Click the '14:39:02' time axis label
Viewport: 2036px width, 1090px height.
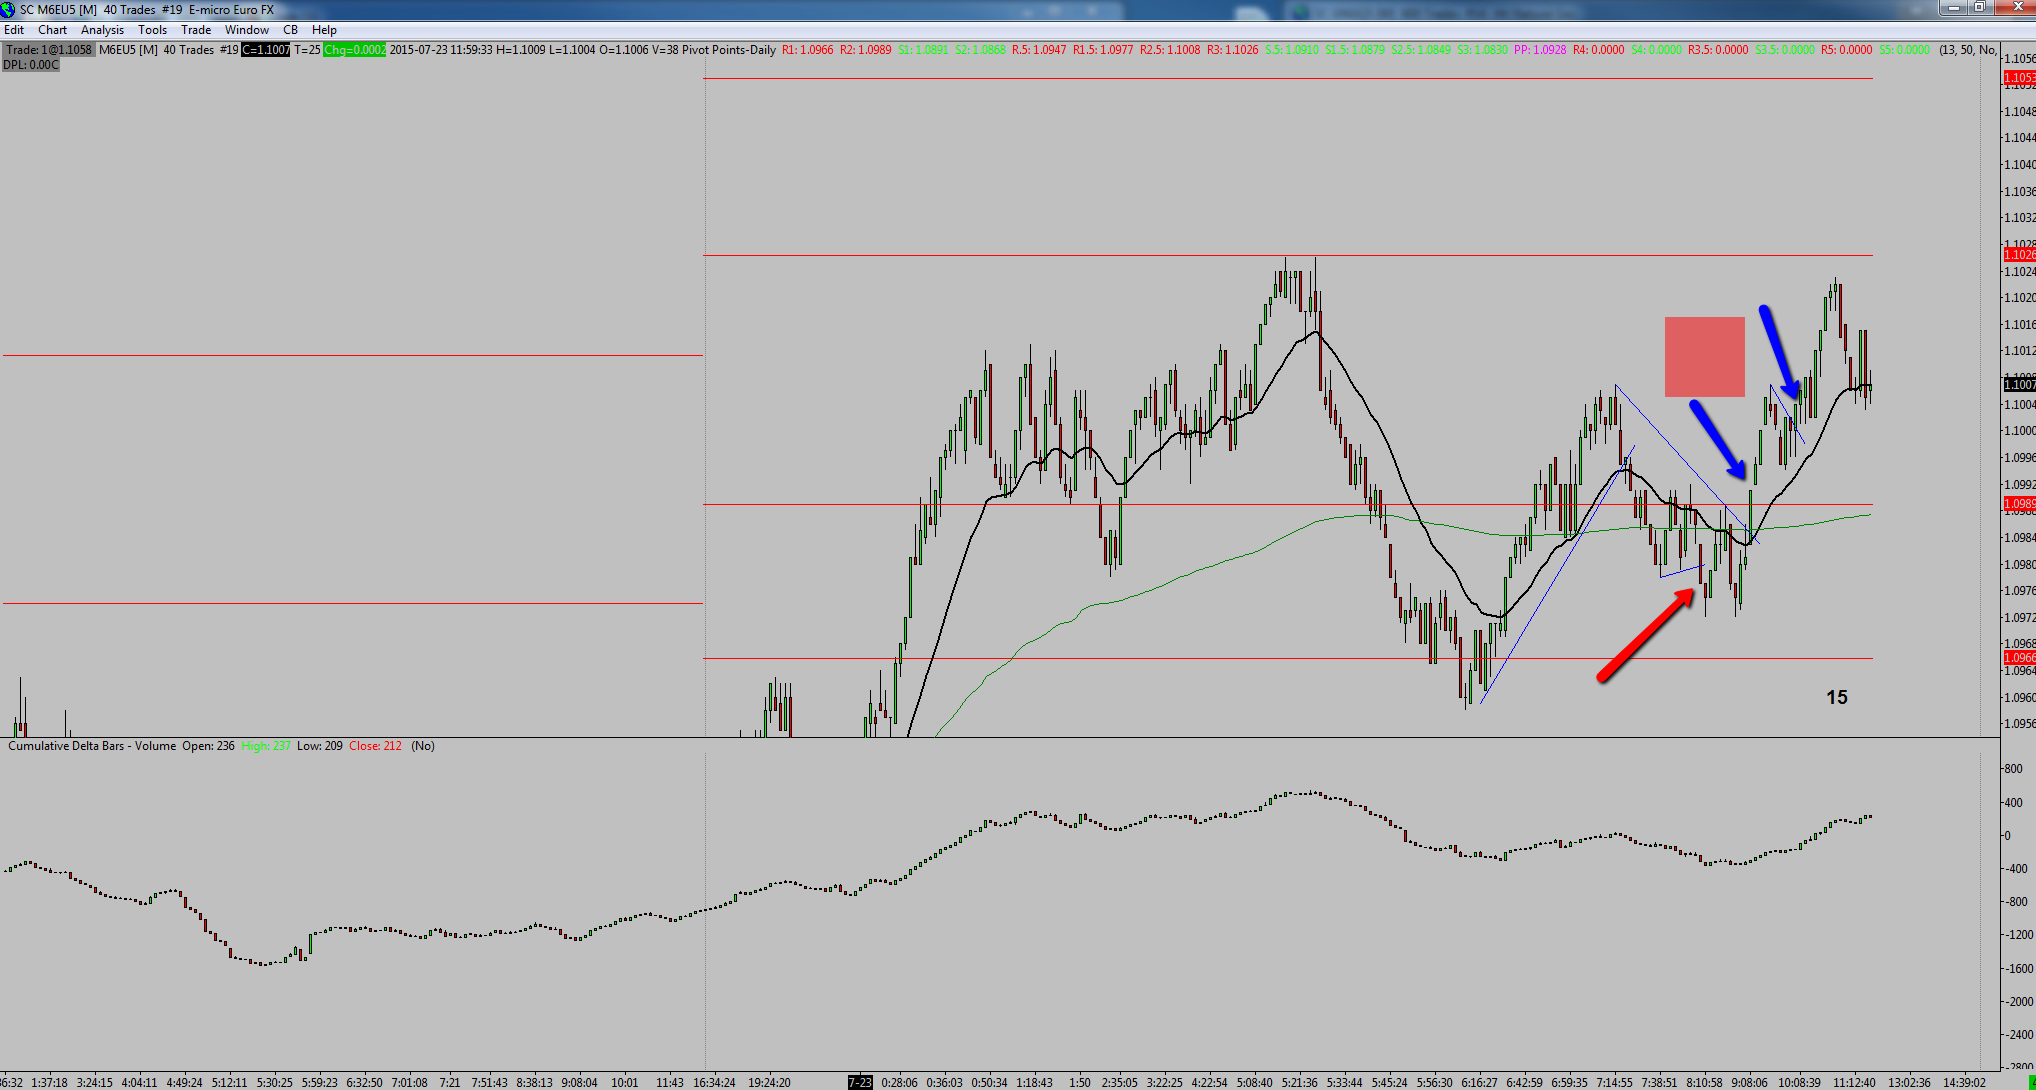point(1964,1082)
